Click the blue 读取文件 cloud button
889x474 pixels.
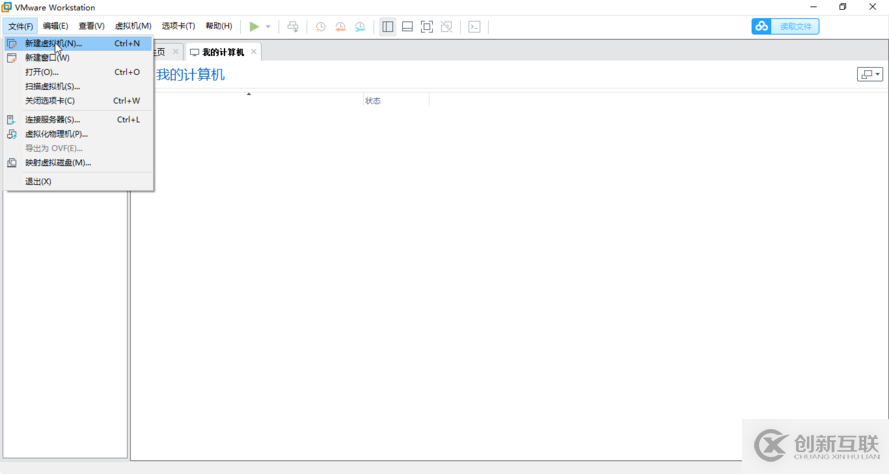click(x=785, y=26)
